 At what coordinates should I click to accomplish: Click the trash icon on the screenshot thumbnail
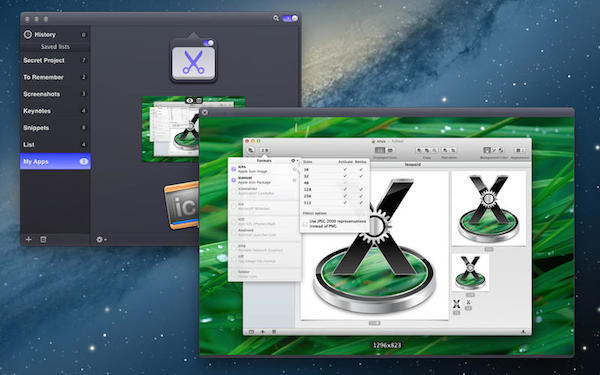point(199,101)
